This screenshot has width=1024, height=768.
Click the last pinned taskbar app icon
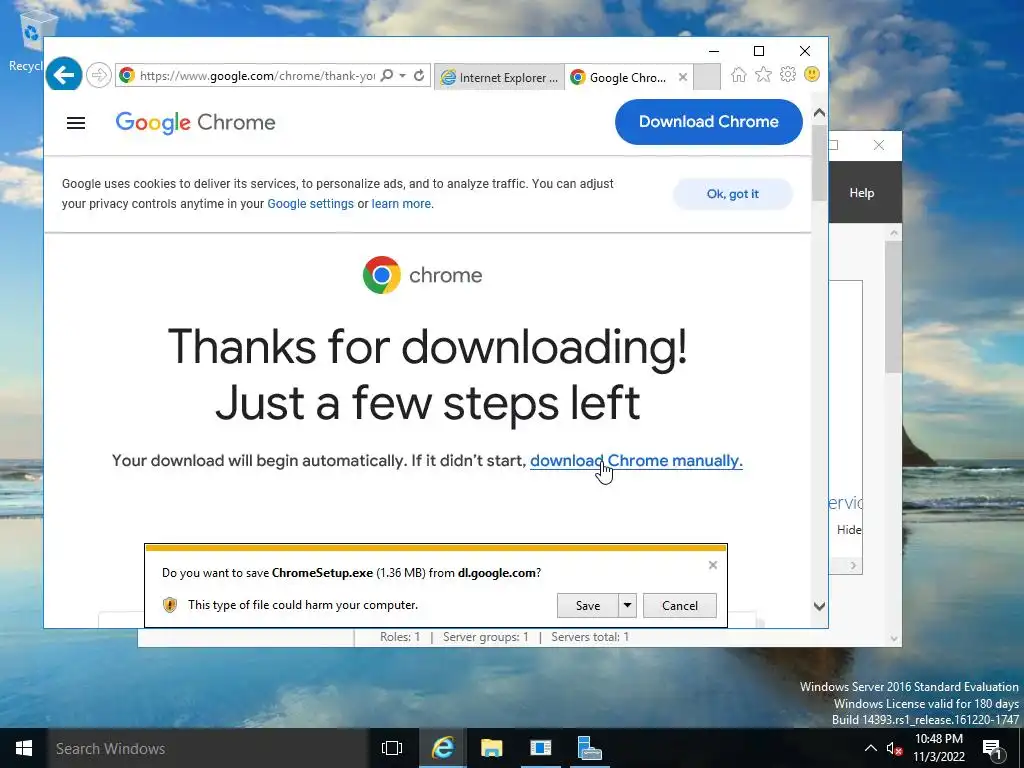click(590, 748)
